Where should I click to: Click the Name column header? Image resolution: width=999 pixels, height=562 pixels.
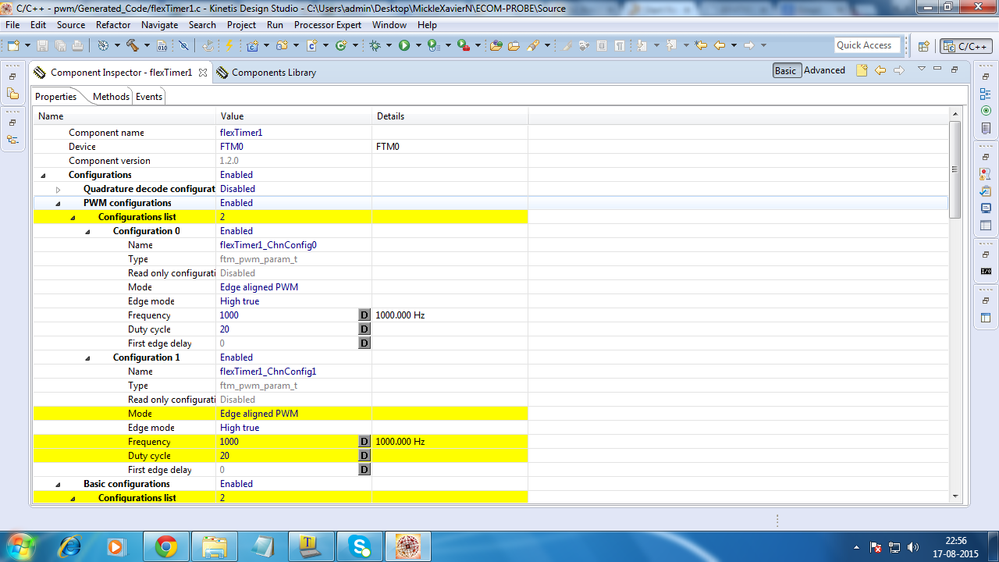point(50,116)
